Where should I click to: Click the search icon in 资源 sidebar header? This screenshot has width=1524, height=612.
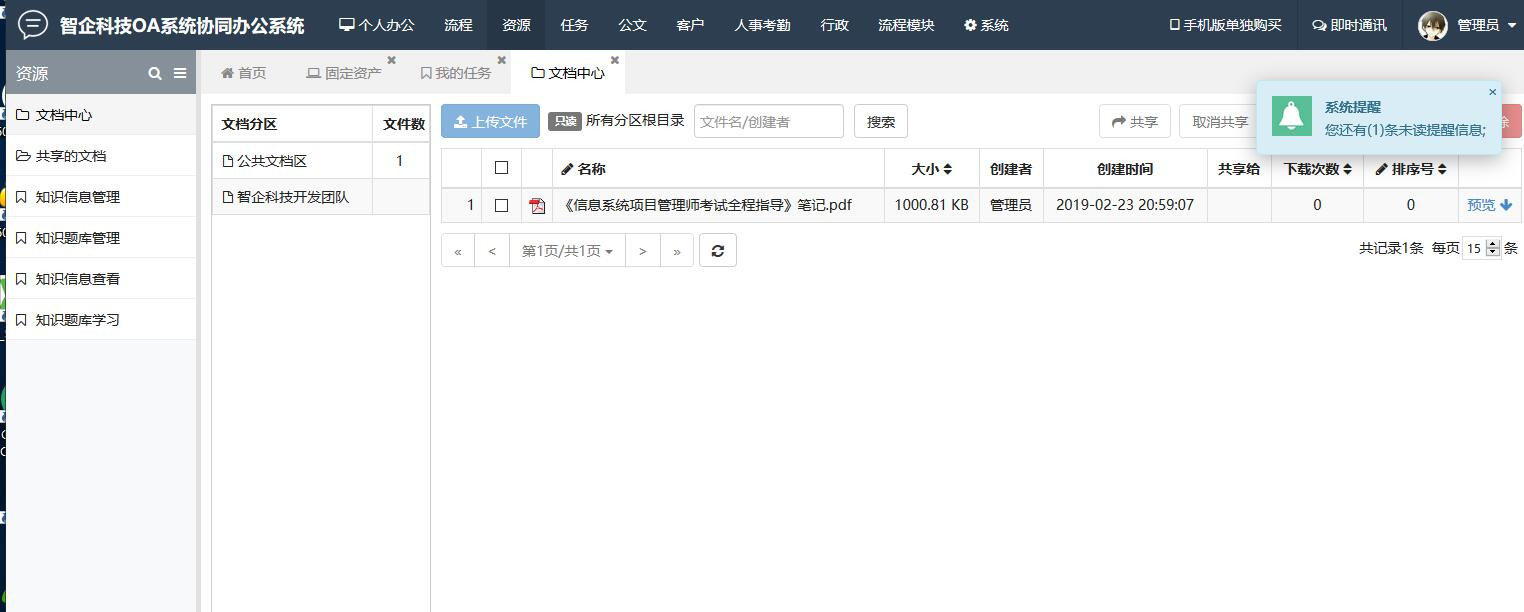(x=155, y=73)
